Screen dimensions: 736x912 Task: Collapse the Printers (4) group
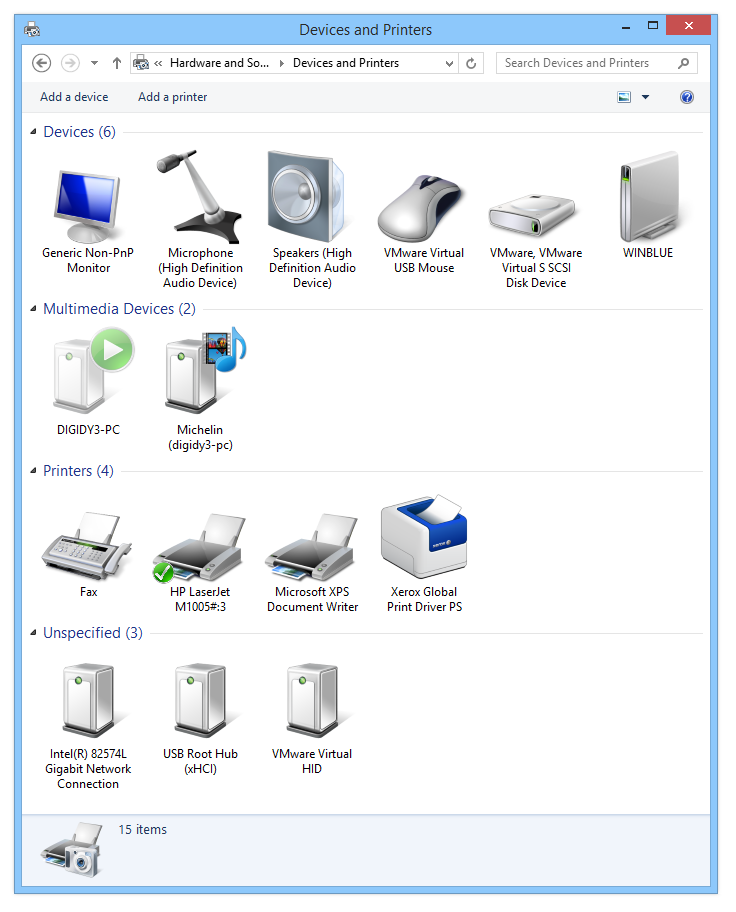[33, 471]
